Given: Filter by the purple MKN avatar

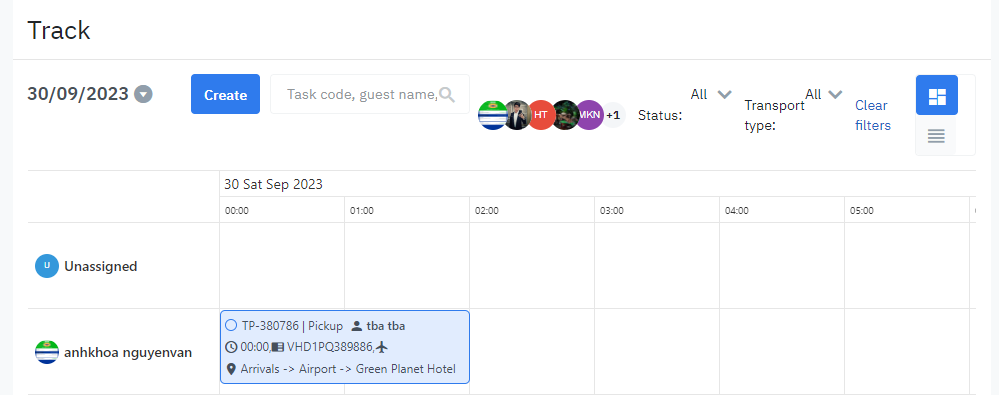Looking at the screenshot, I should 589,115.
